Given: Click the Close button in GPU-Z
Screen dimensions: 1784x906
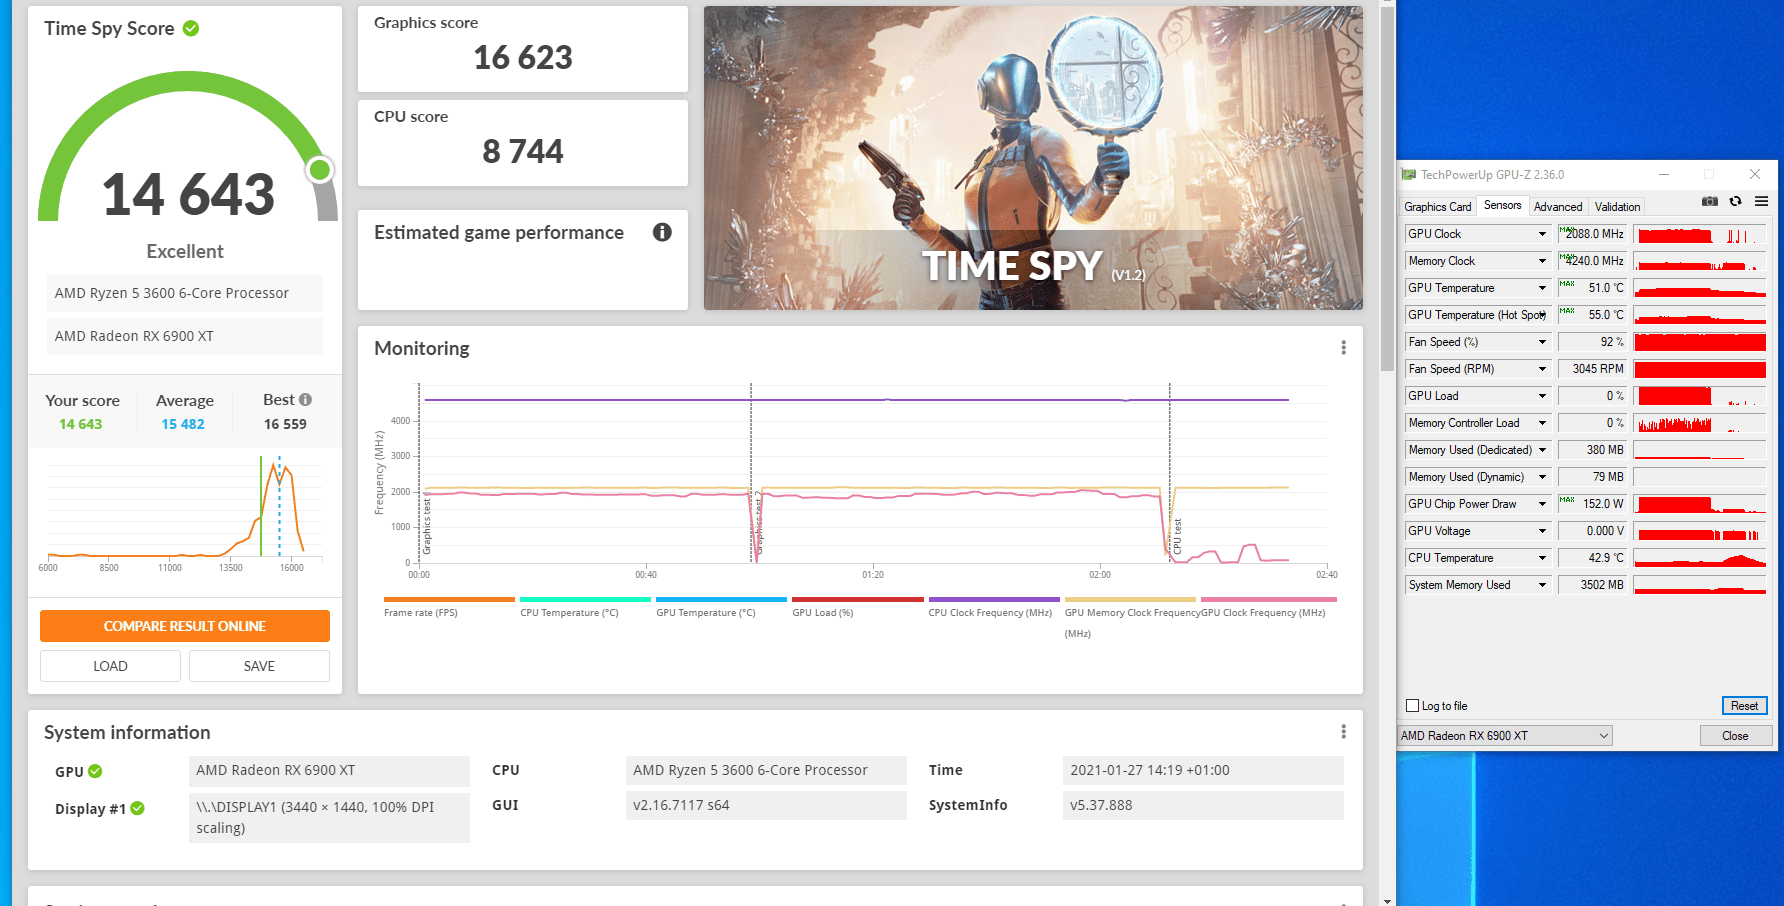Looking at the screenshot, I should [1735, 736].
